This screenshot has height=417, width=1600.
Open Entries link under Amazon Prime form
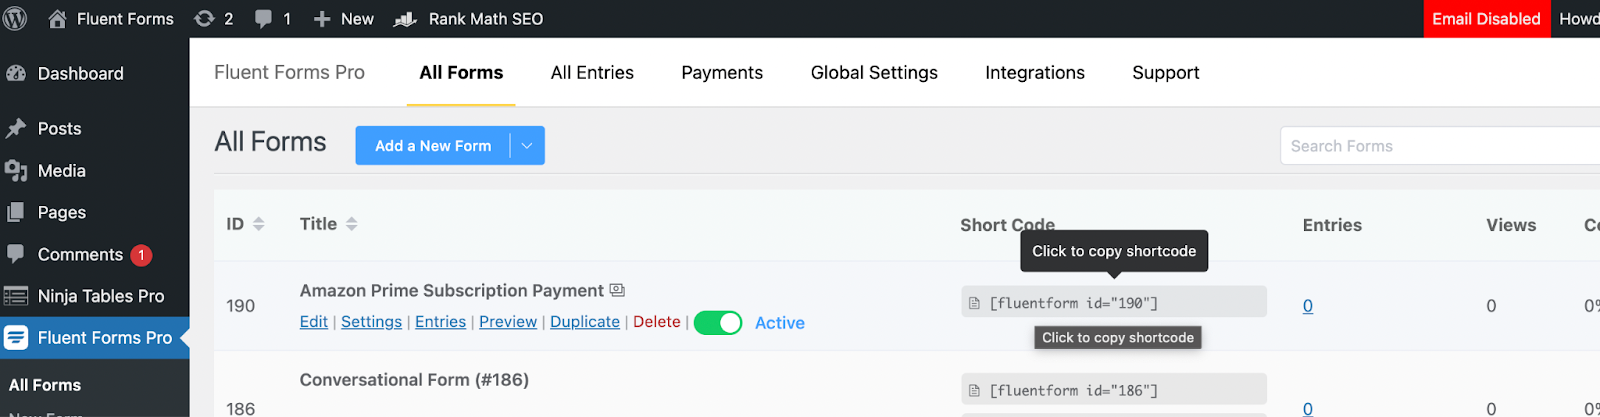440,322
